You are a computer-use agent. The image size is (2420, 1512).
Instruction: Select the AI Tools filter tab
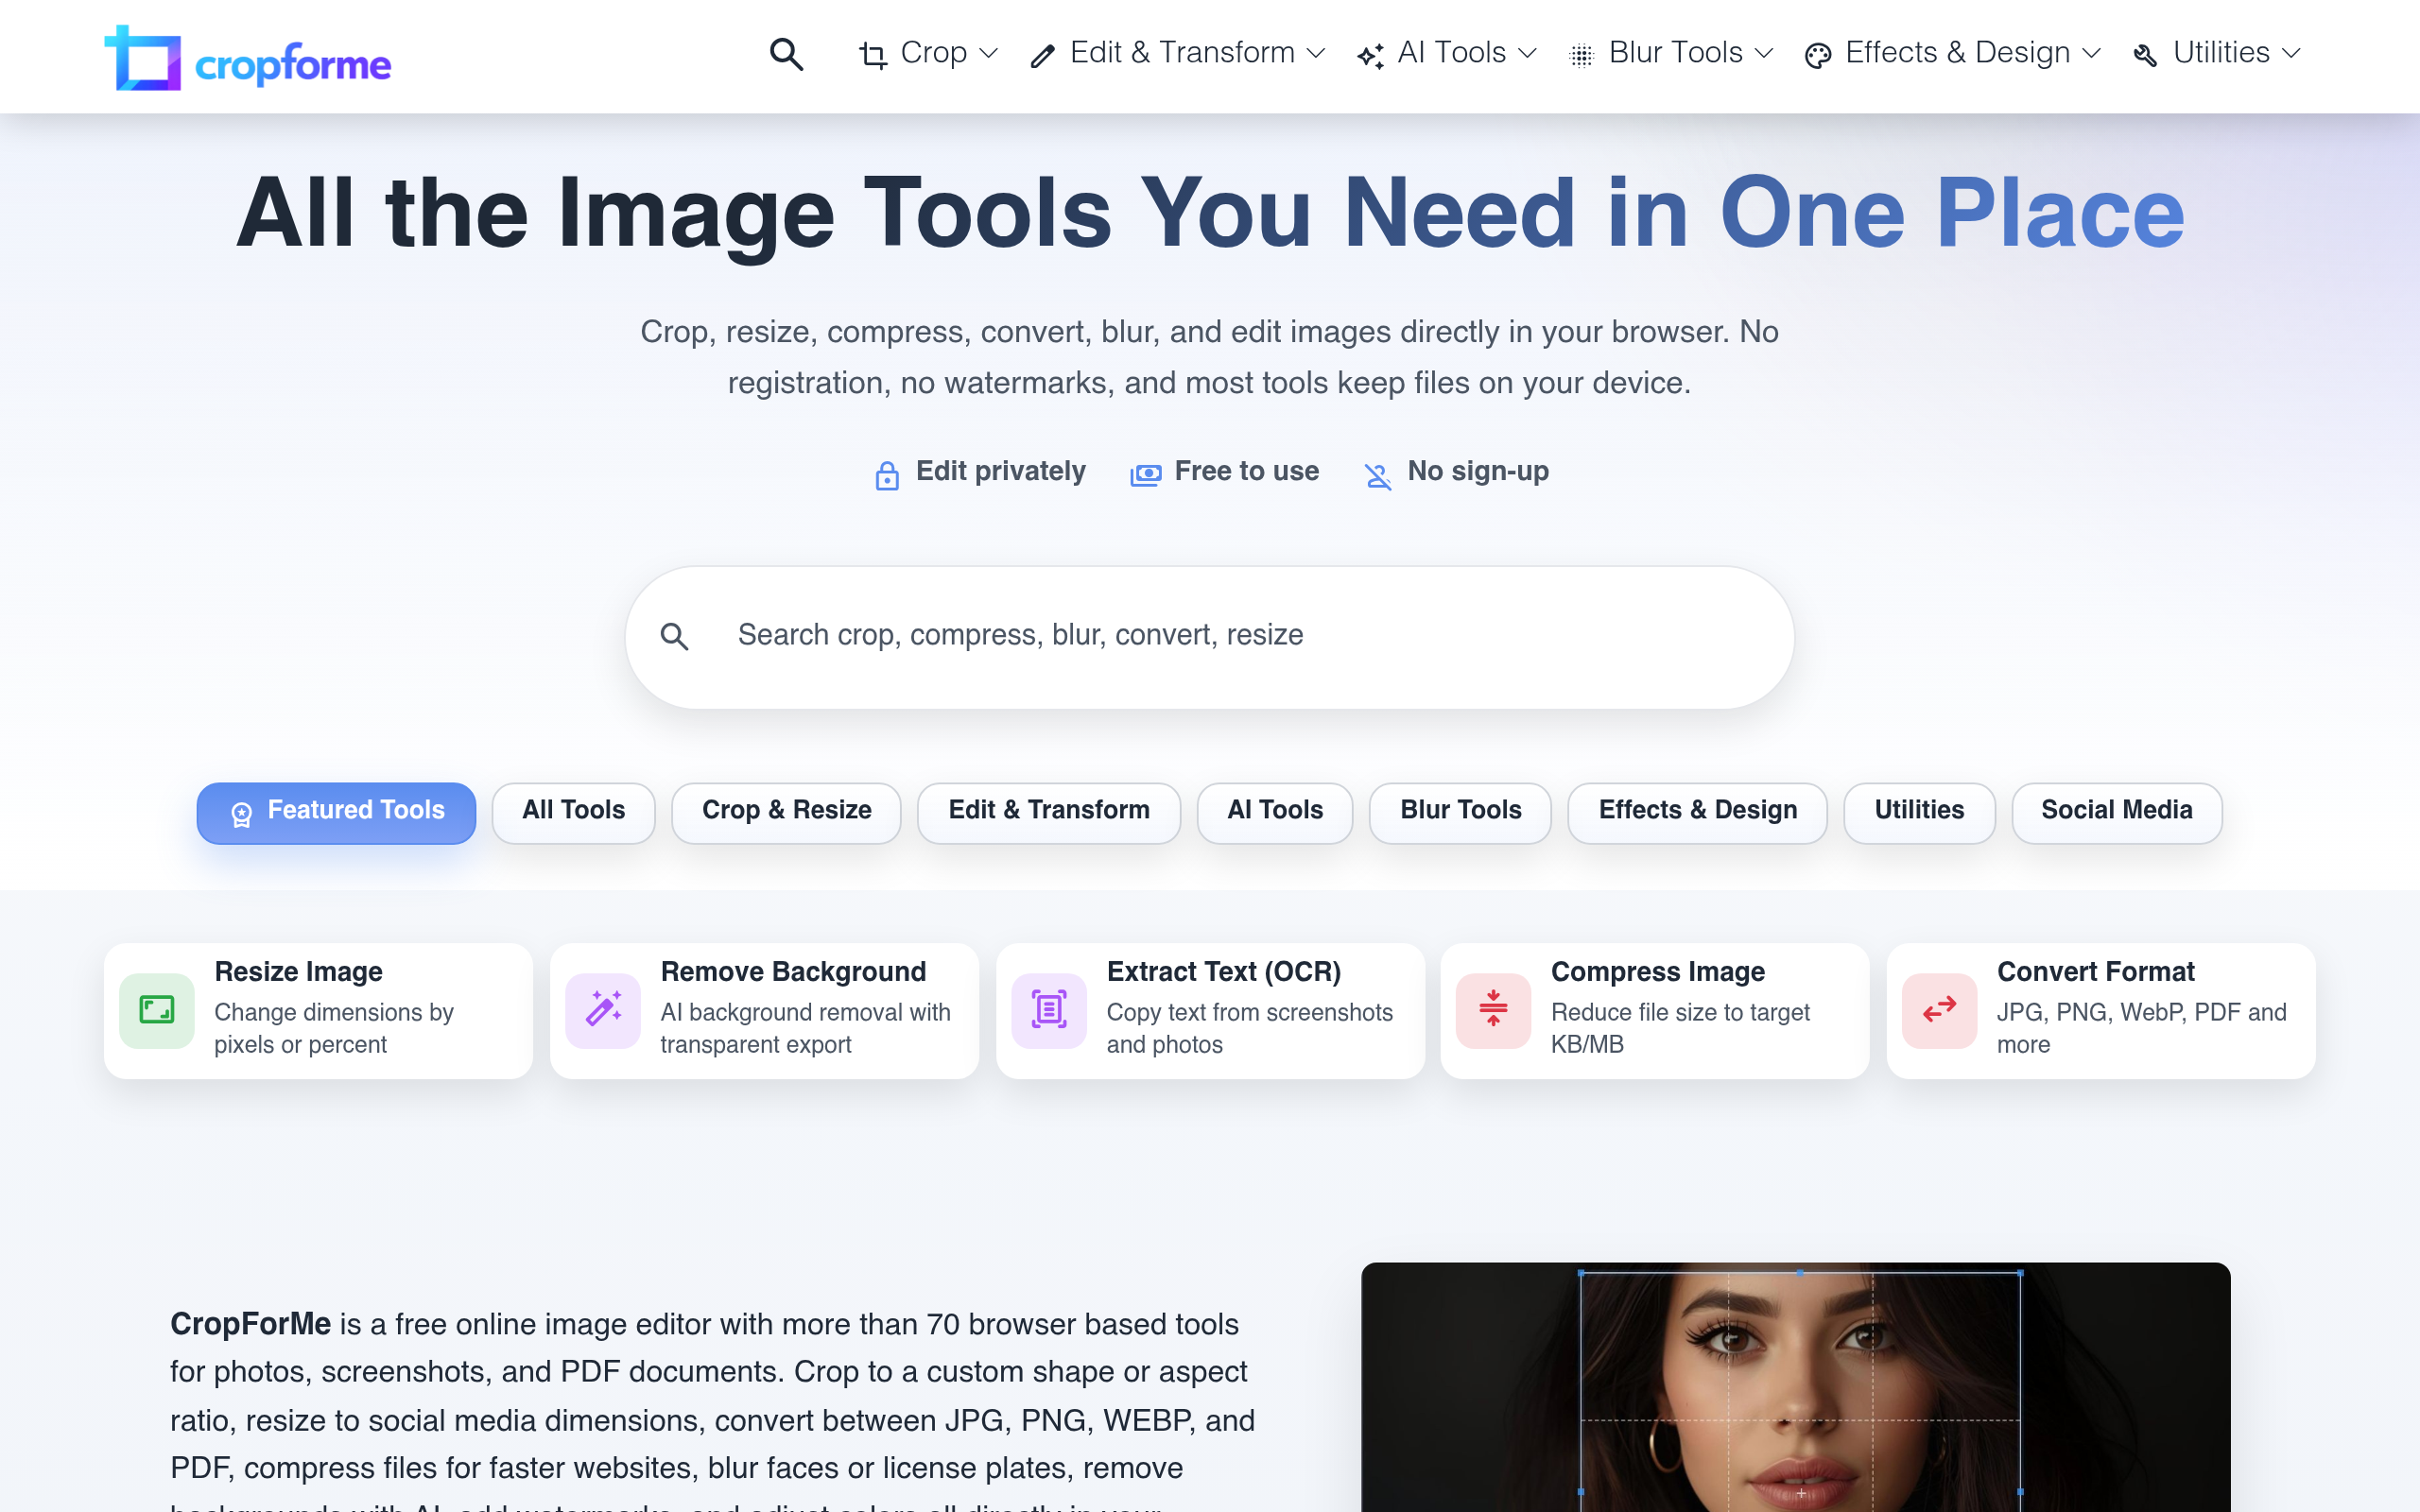click(1275, 812)
